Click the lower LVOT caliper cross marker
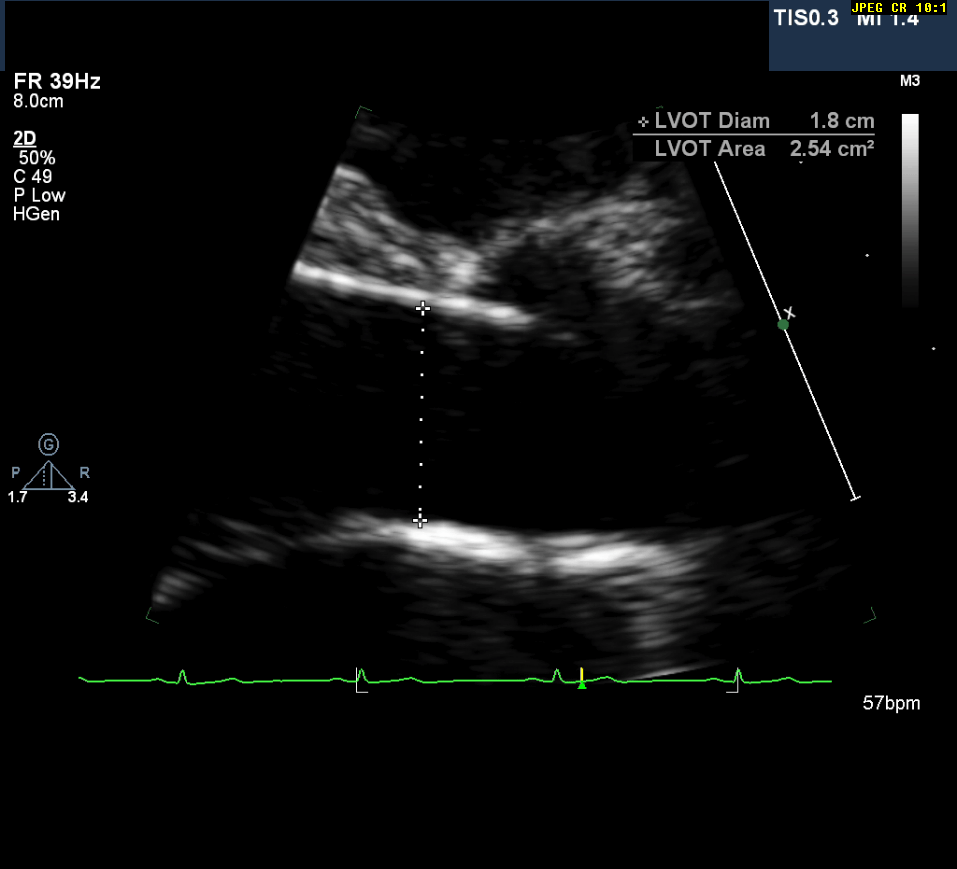Viewport: 957px width, 869px height. coord(420,520)
